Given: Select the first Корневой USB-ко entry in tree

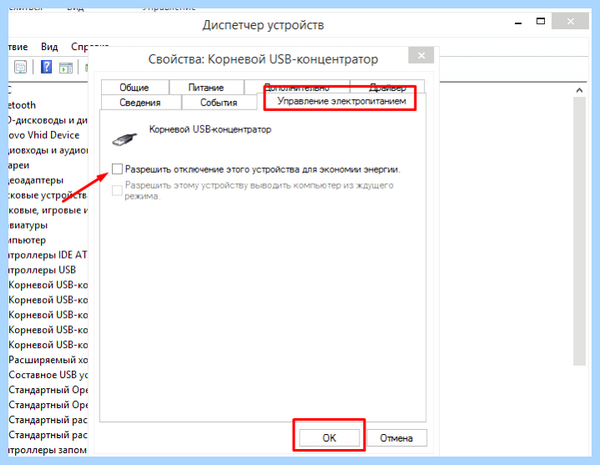Looking at the screenshot, I should pos(48,285).
